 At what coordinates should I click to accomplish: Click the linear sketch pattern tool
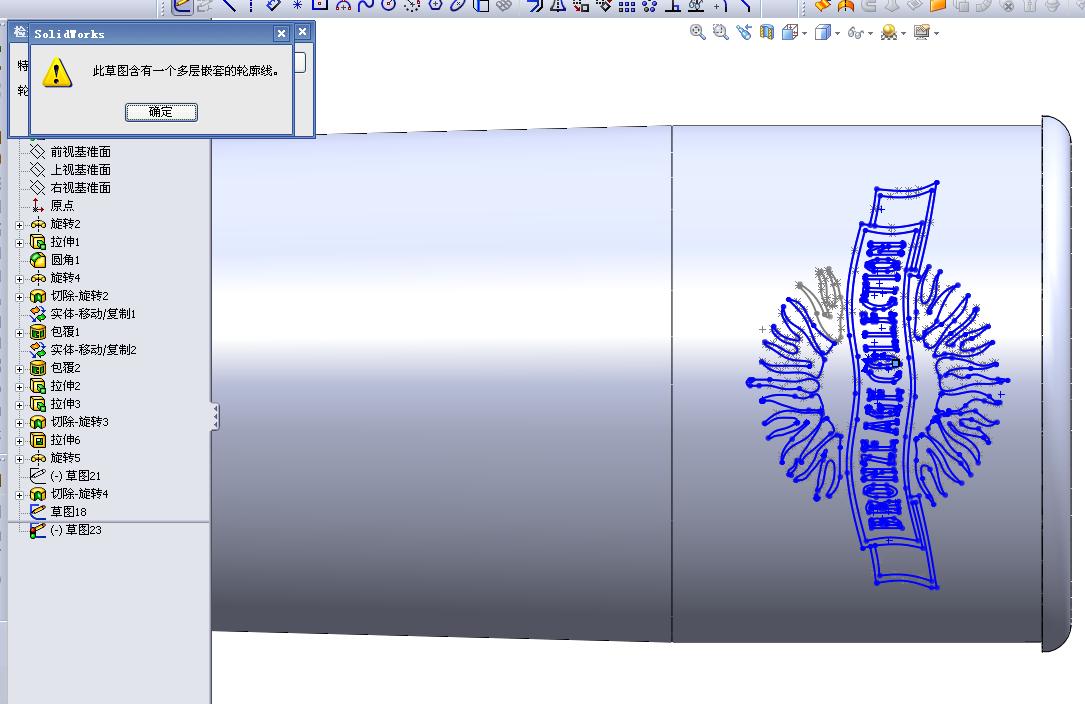[627, 6]
